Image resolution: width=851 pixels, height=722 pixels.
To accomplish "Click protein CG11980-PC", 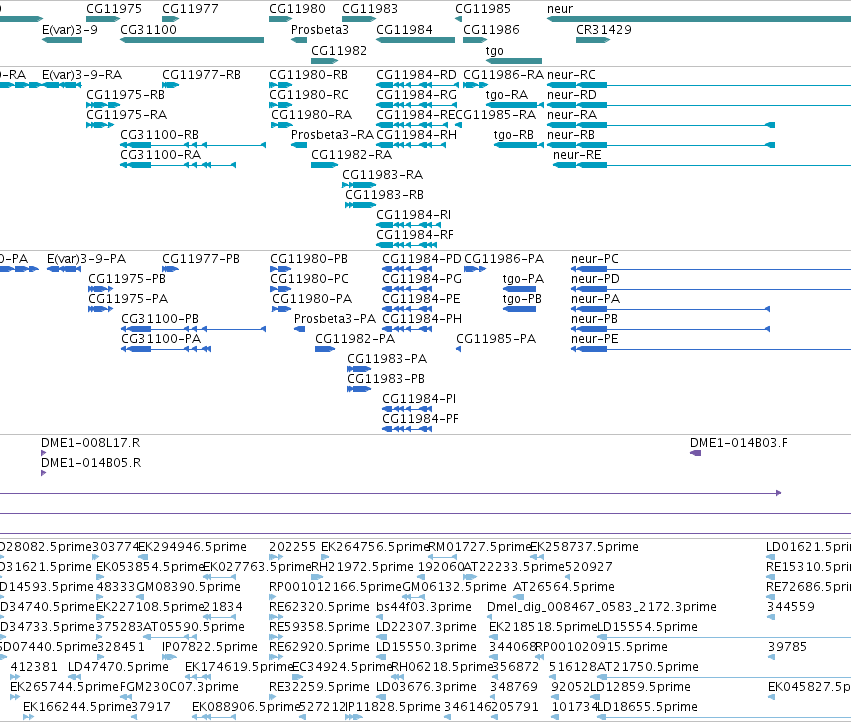I will pyautogui.click(x=309, y=279).
